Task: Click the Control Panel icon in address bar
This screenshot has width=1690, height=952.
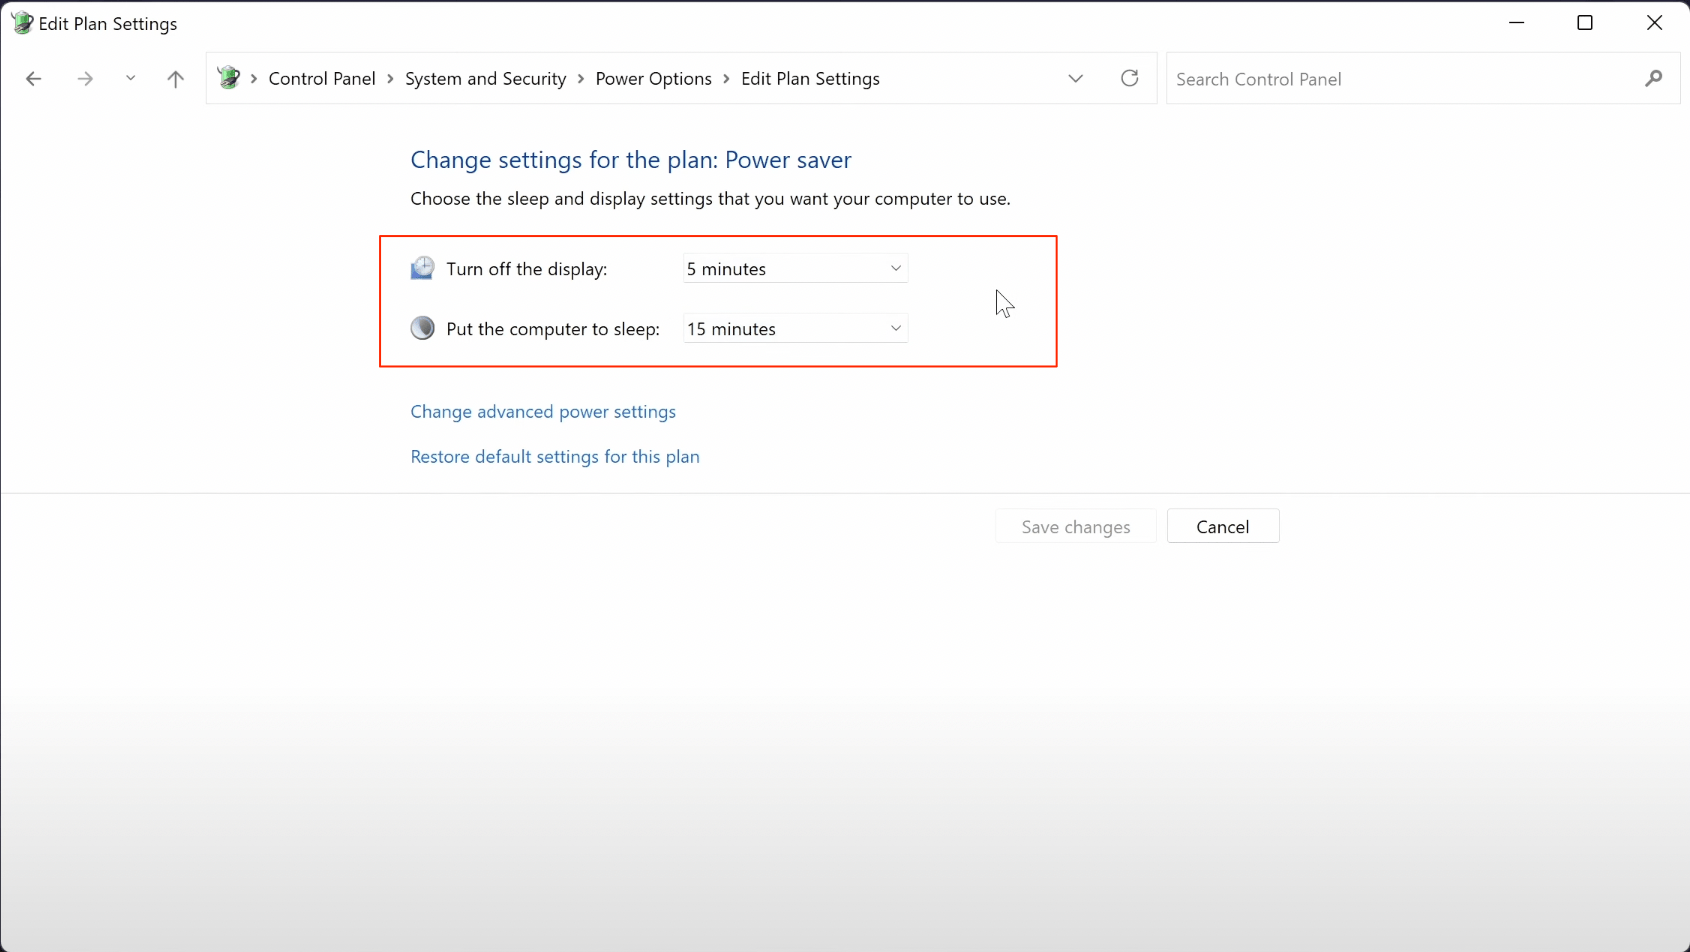Action: coord(229,78)
